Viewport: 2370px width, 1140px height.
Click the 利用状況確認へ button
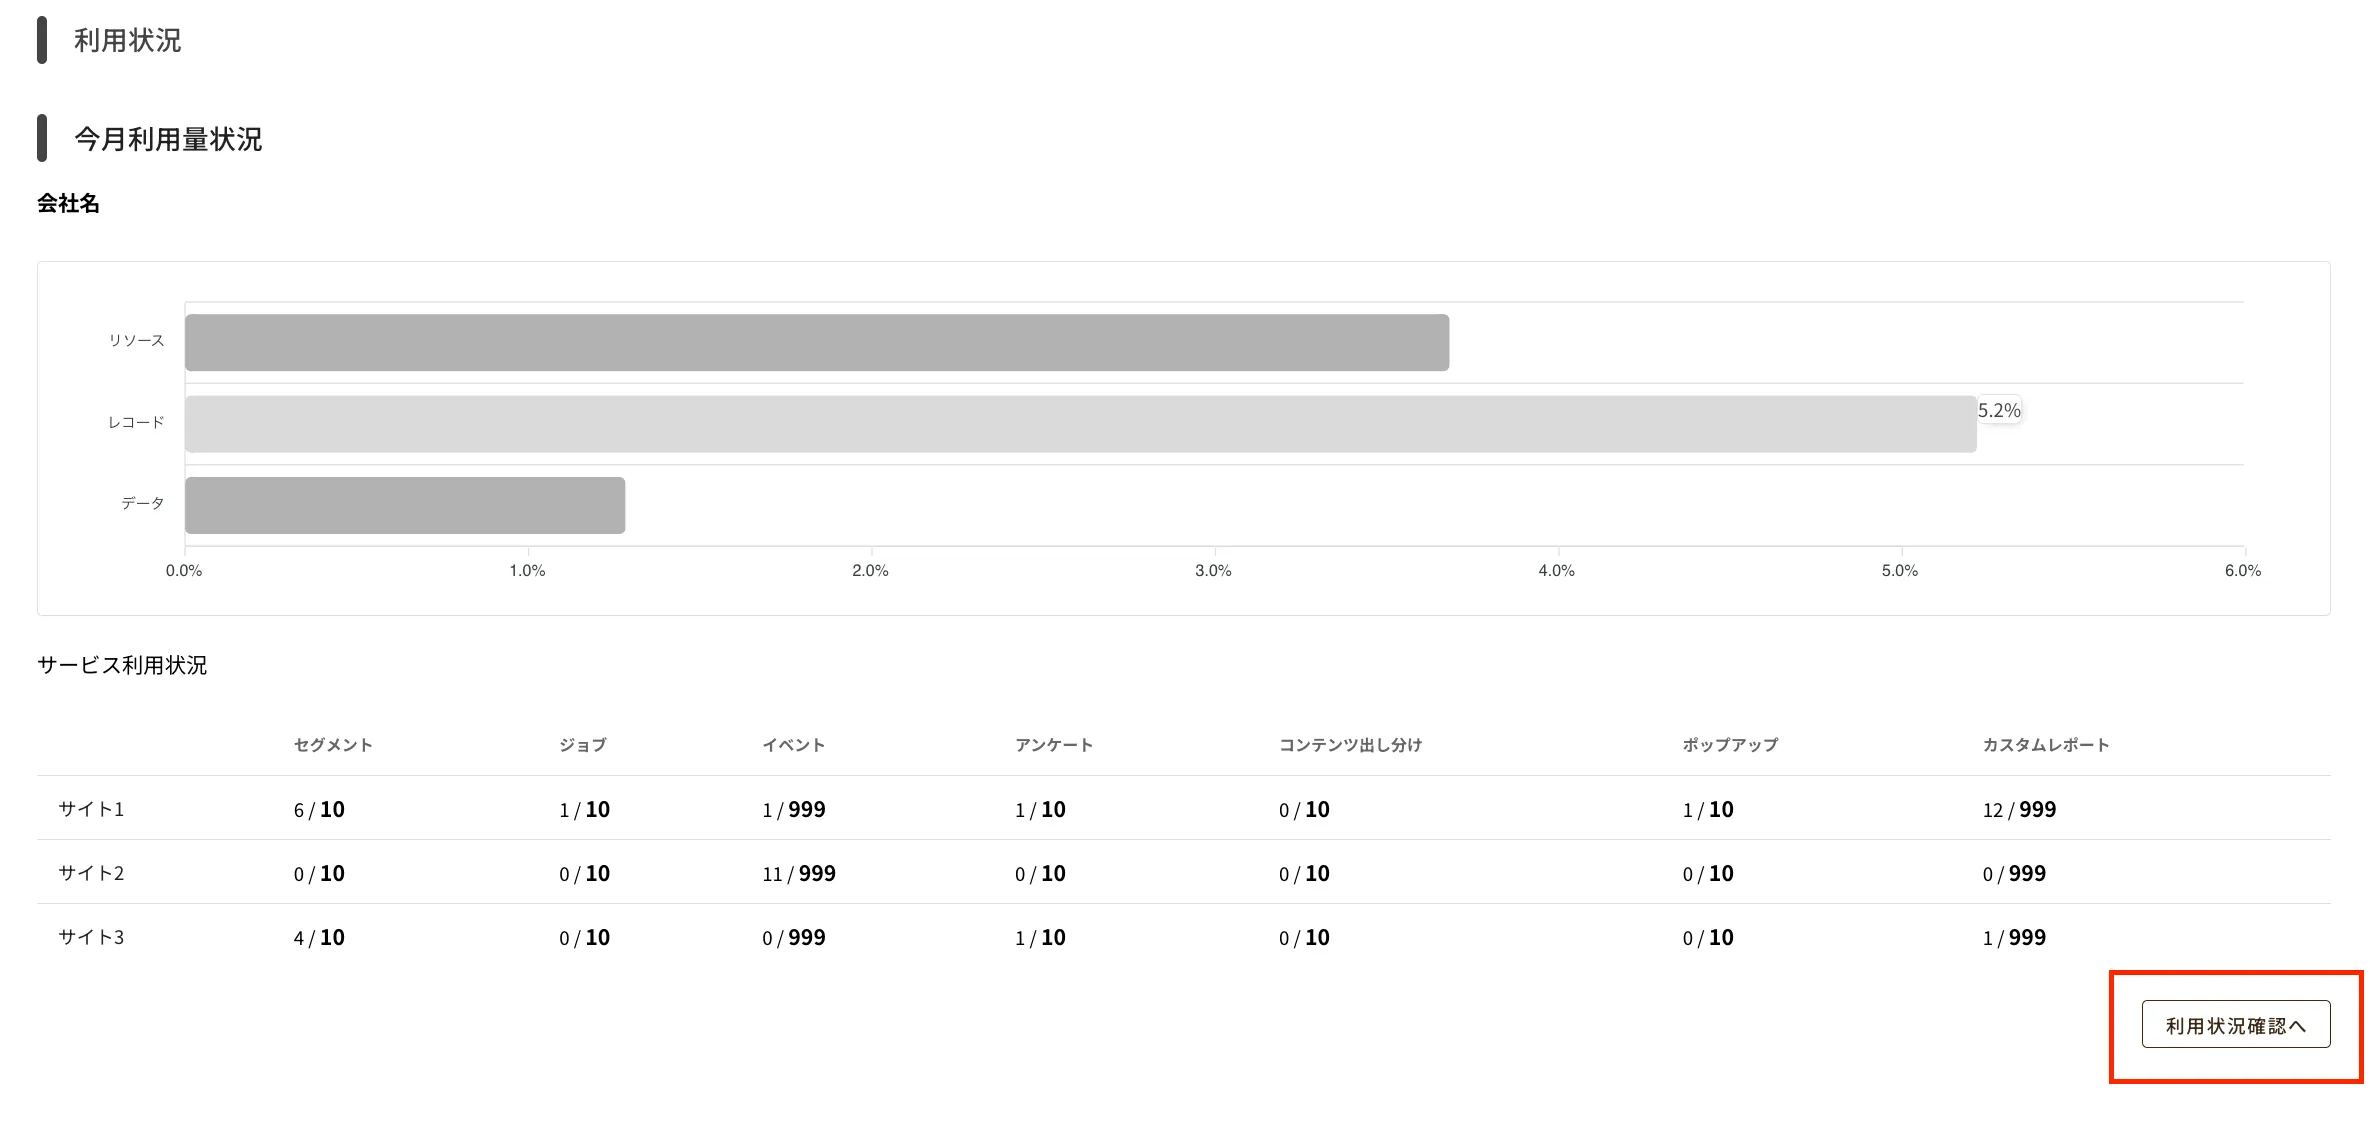pyautogui.click(x=2235, y=1025)
